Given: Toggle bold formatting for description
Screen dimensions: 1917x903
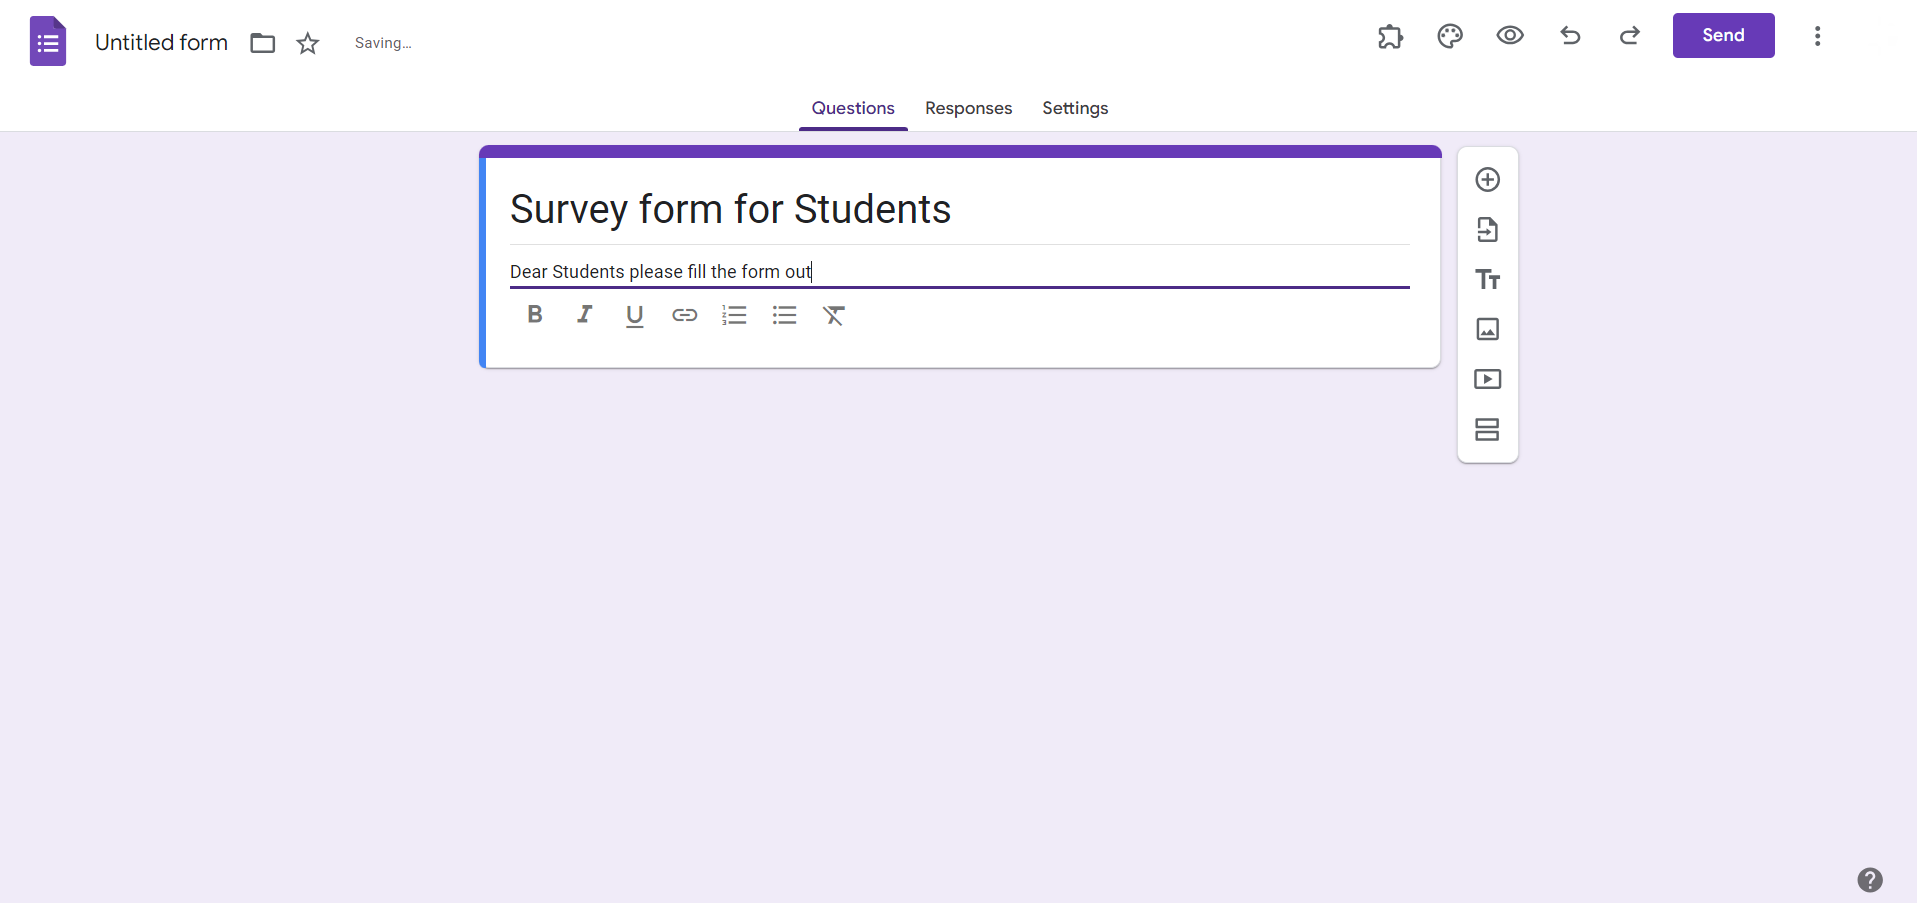Looking at the screenshot, I should pos(535,315).
